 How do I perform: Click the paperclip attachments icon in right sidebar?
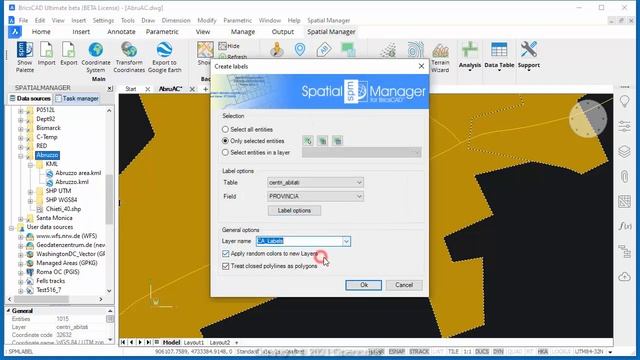624,177
